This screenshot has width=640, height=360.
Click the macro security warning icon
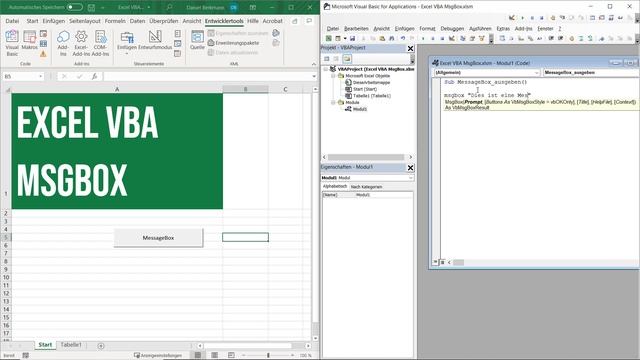[x=43, y=53]
